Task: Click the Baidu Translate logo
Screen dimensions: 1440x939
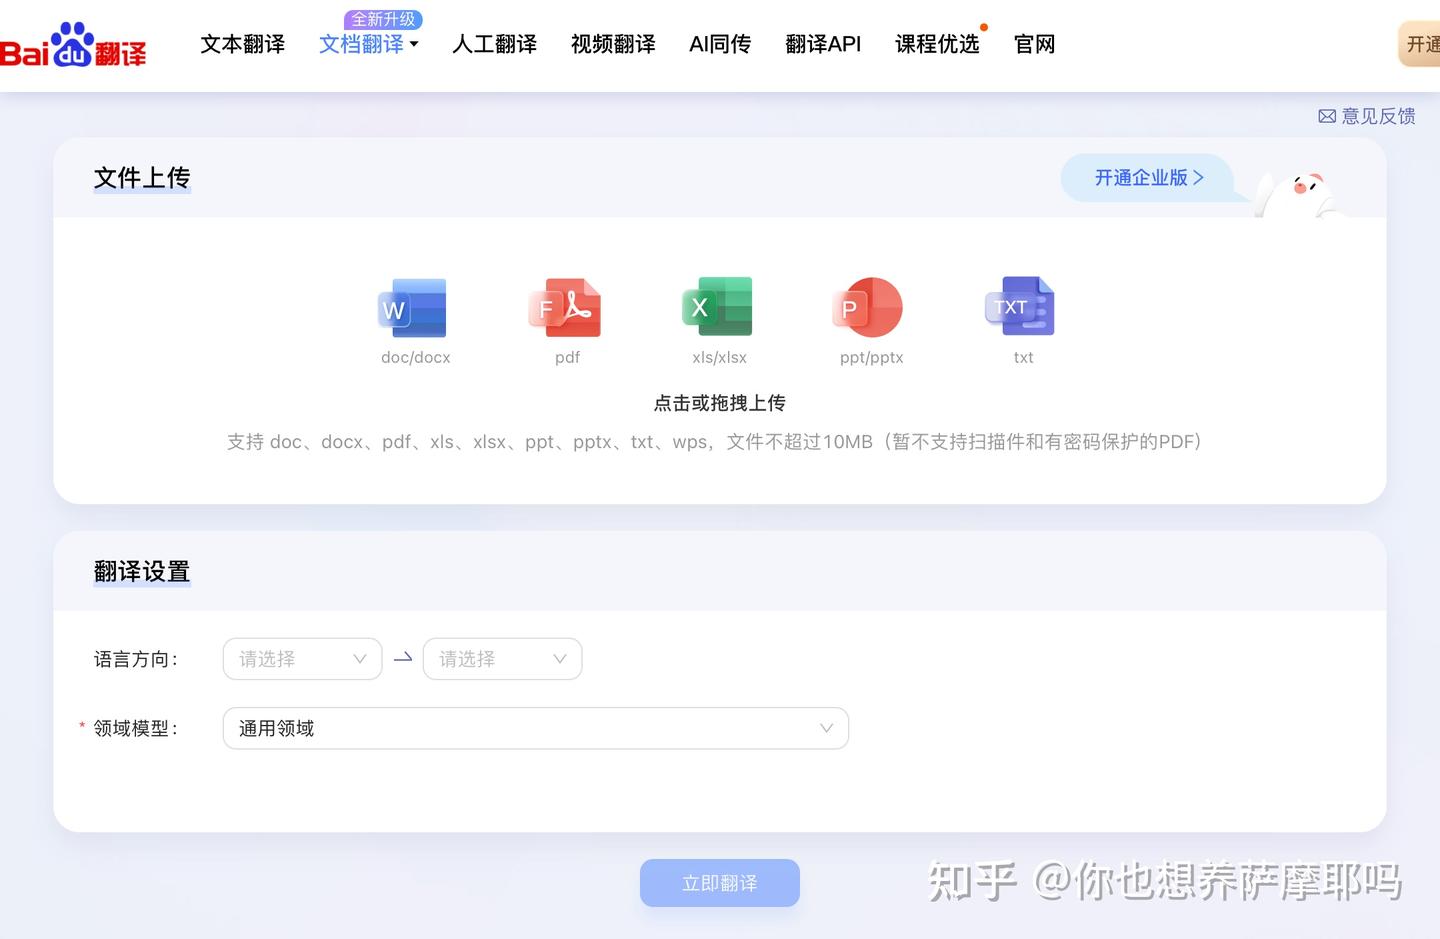Action: pos(75,44)
